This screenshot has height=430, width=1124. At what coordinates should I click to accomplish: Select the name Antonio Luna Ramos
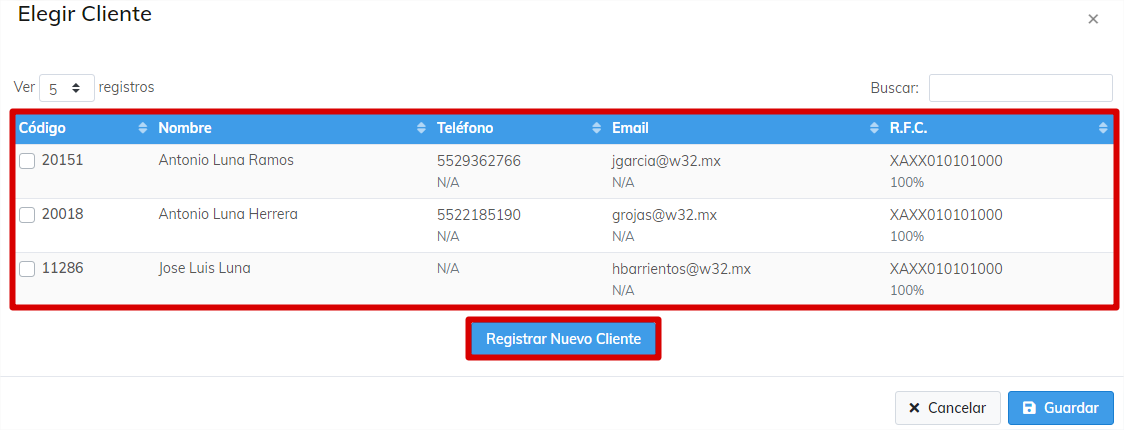pos(226,161)
